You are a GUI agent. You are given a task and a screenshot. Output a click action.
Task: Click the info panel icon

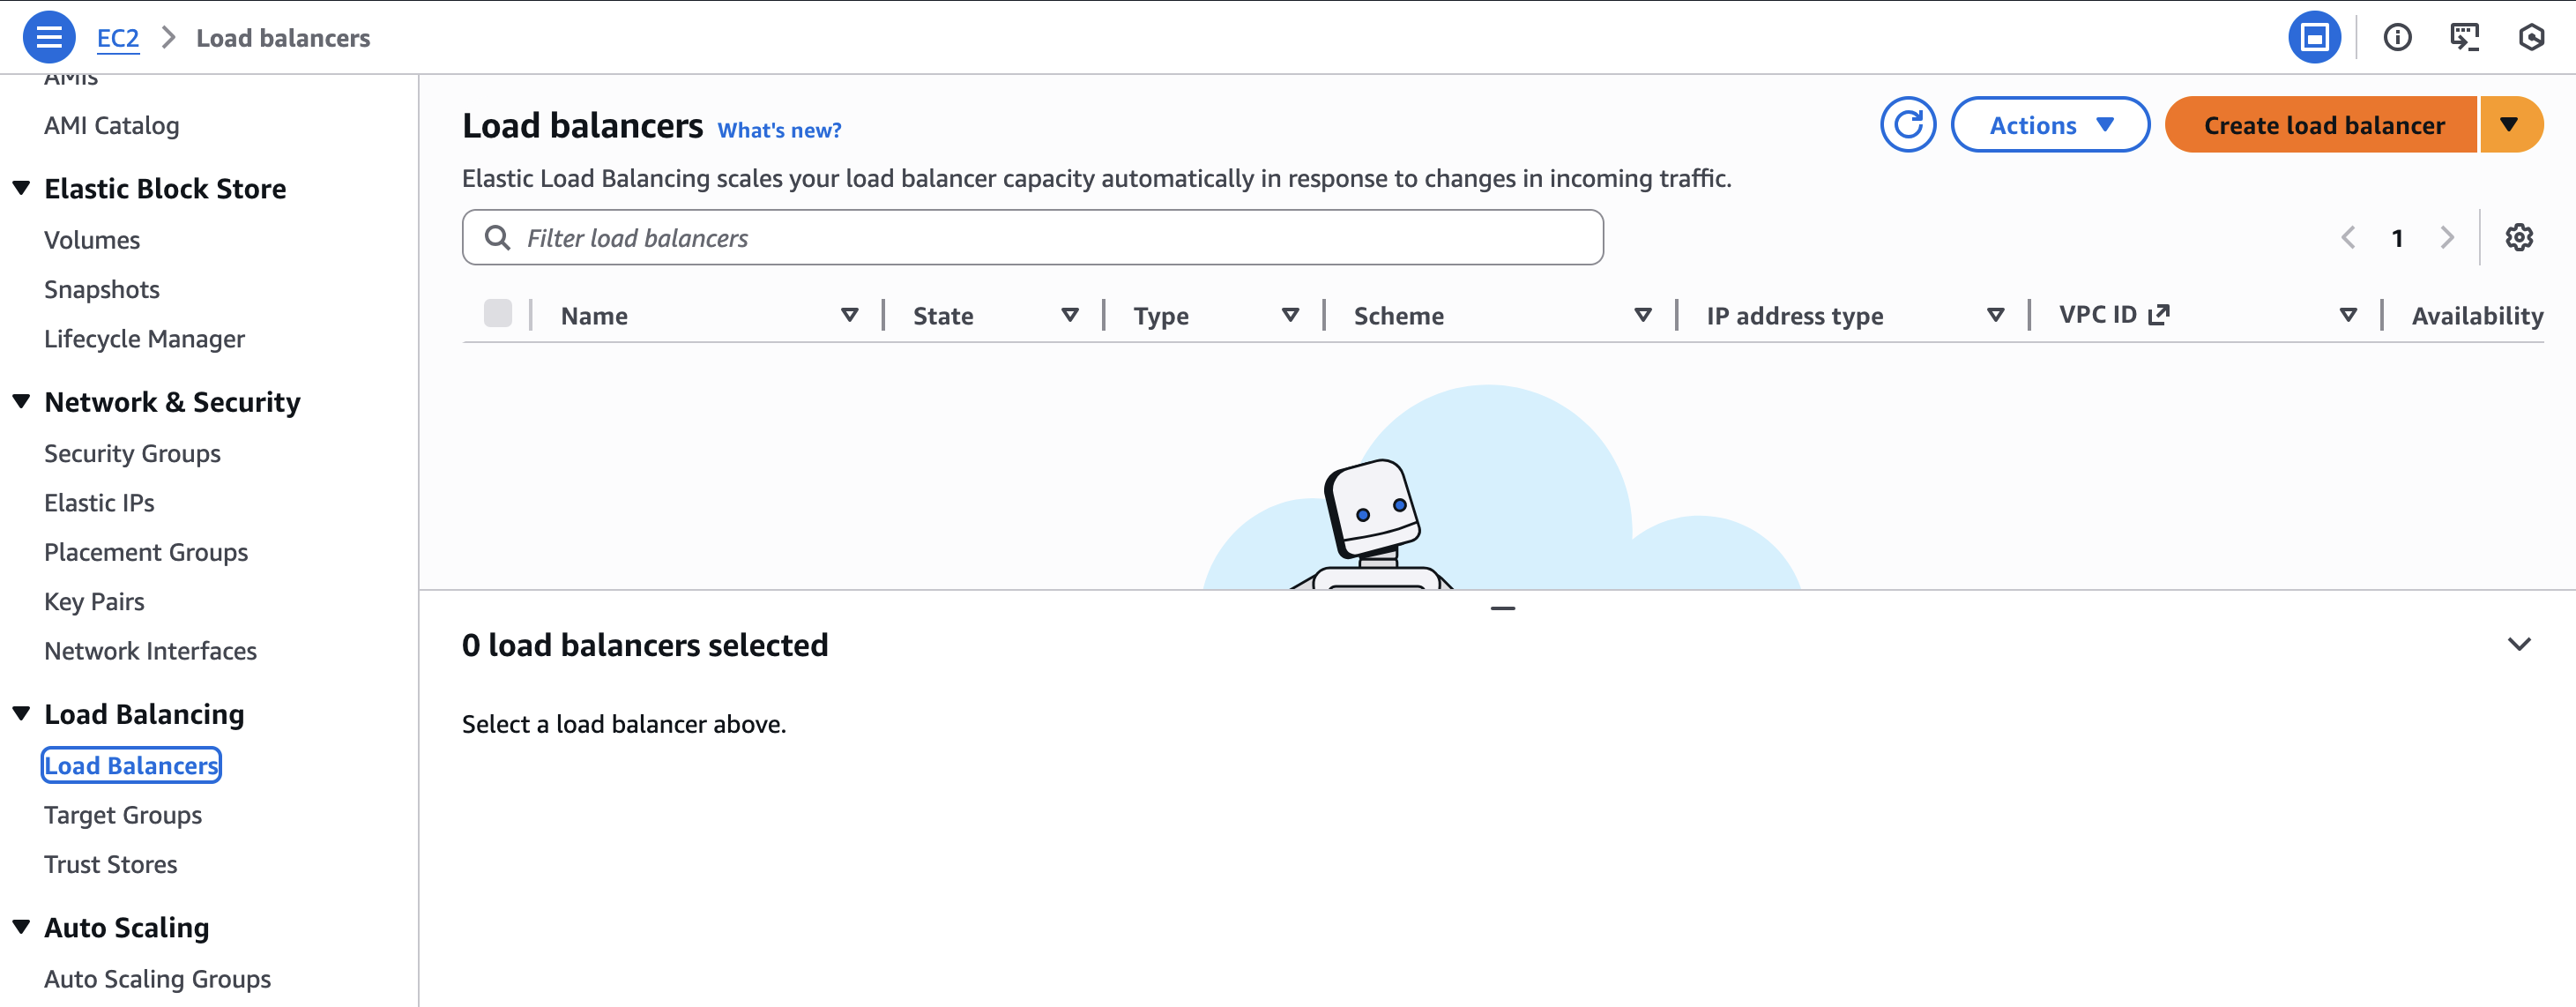point(2397,38)
